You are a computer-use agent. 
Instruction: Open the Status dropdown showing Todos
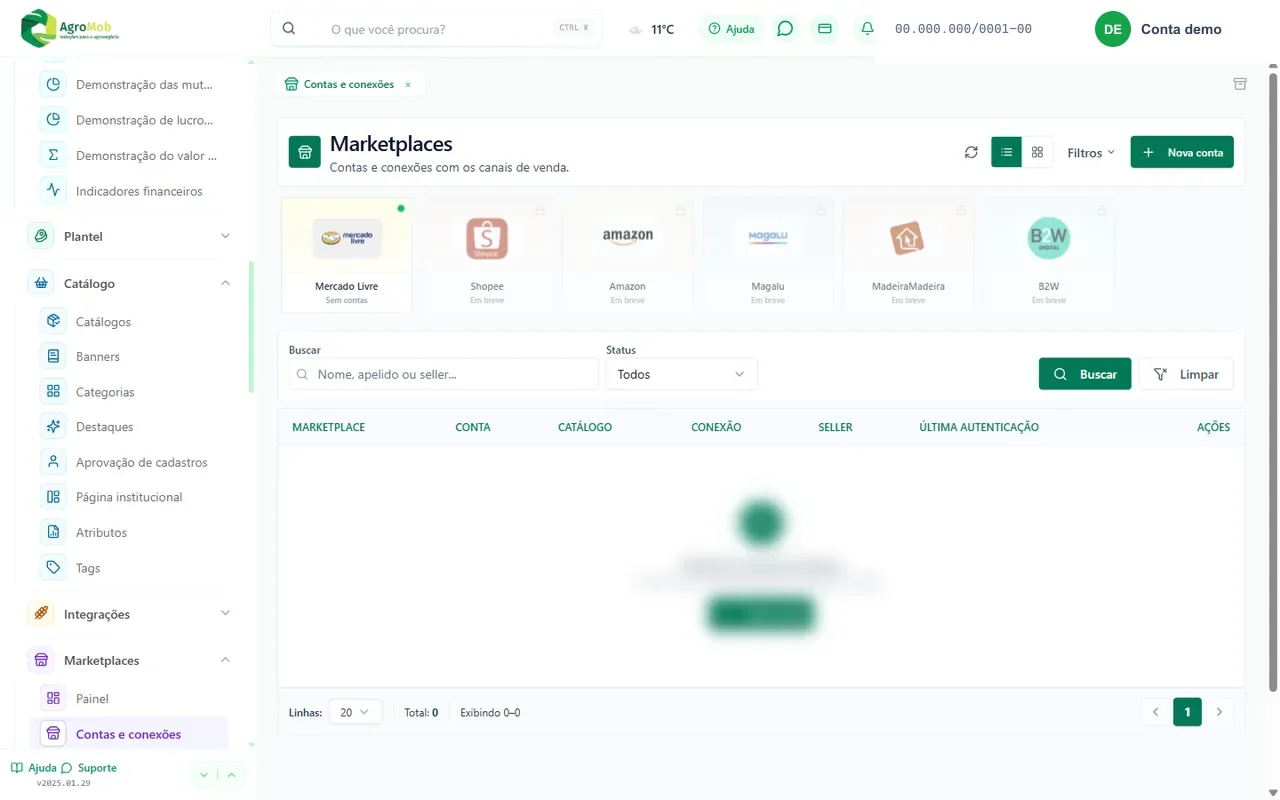point(681,374)
